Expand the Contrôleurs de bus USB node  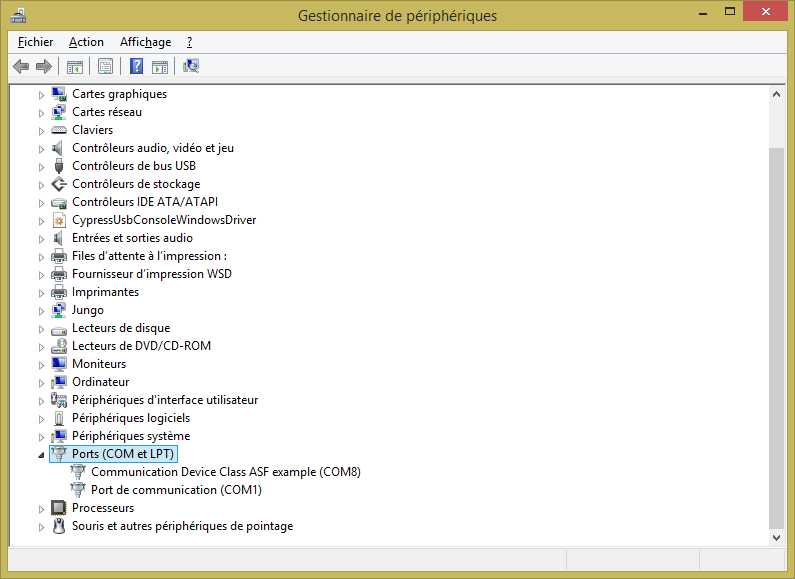click(x=42, y=166)
